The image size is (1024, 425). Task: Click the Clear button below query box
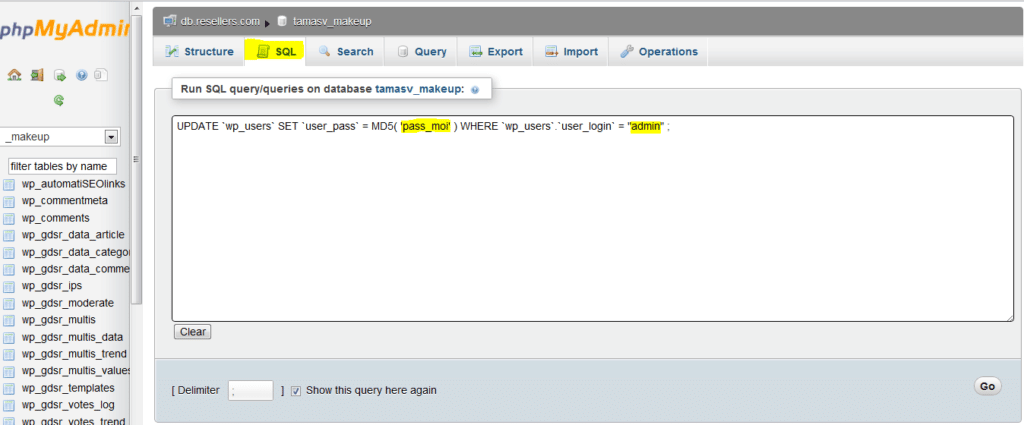click(x=192, y=332)
